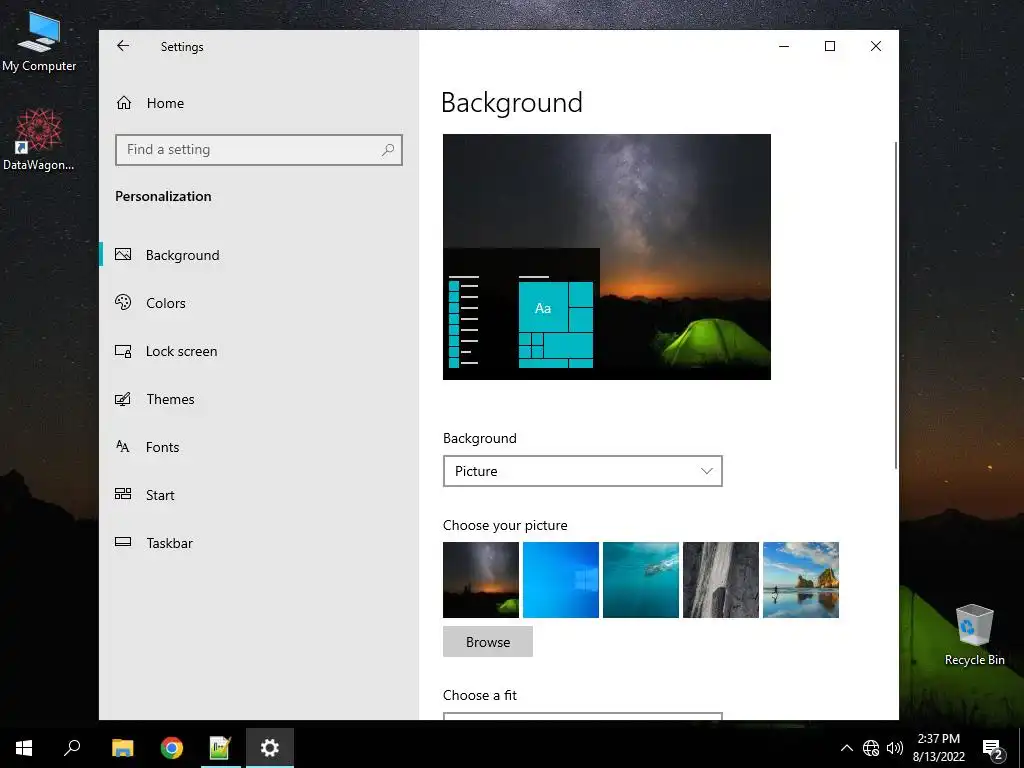Choose the blue Windows logo picture thumbnail
Image resolution: width=1024 pixels, height=768 pixels.
point(561,580)
